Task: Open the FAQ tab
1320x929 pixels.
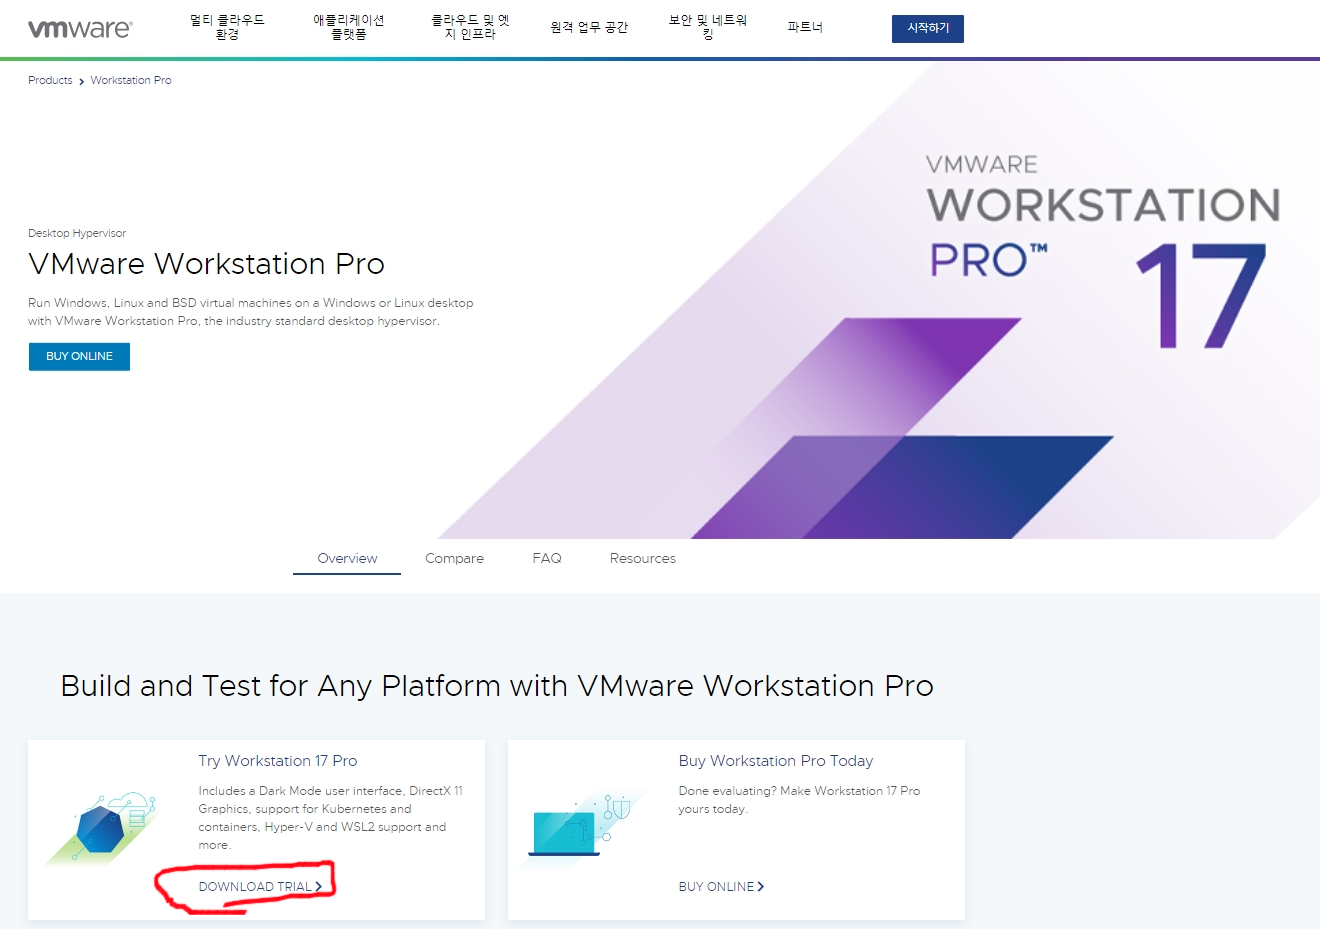Action: point(547,558)
